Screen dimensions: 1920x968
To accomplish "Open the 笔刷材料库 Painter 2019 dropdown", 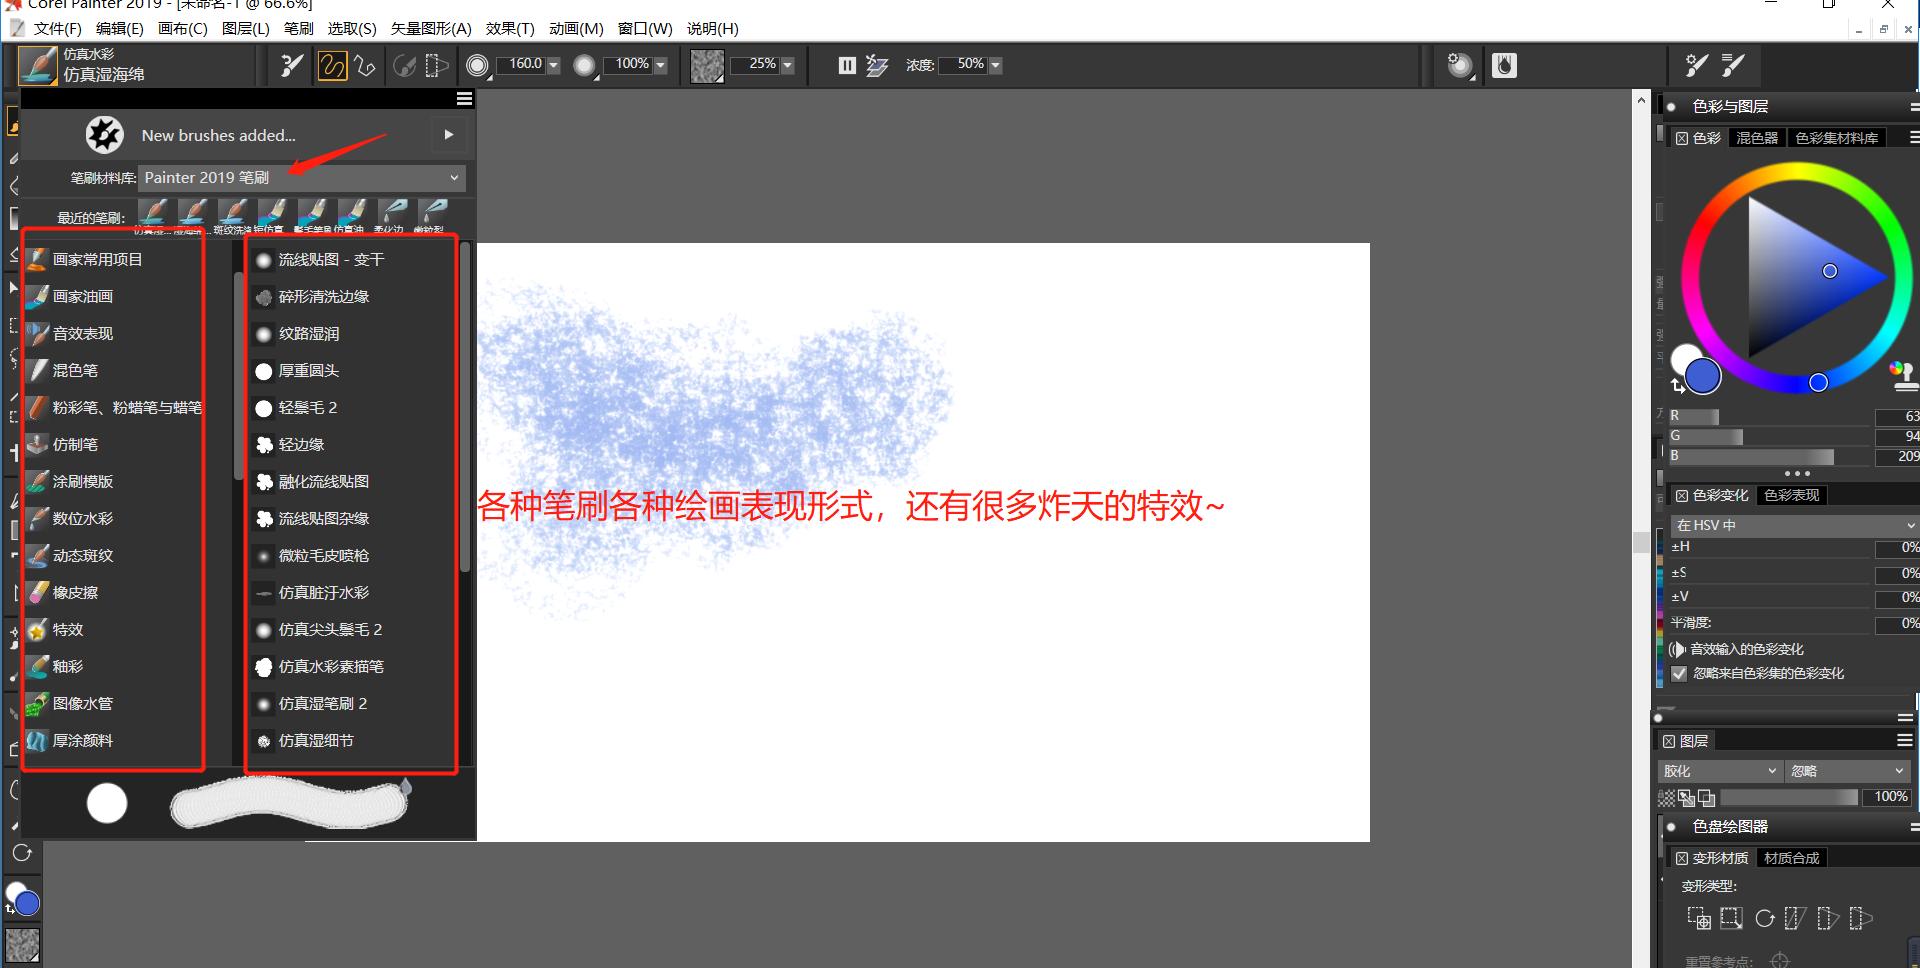I will click(302, 178).
